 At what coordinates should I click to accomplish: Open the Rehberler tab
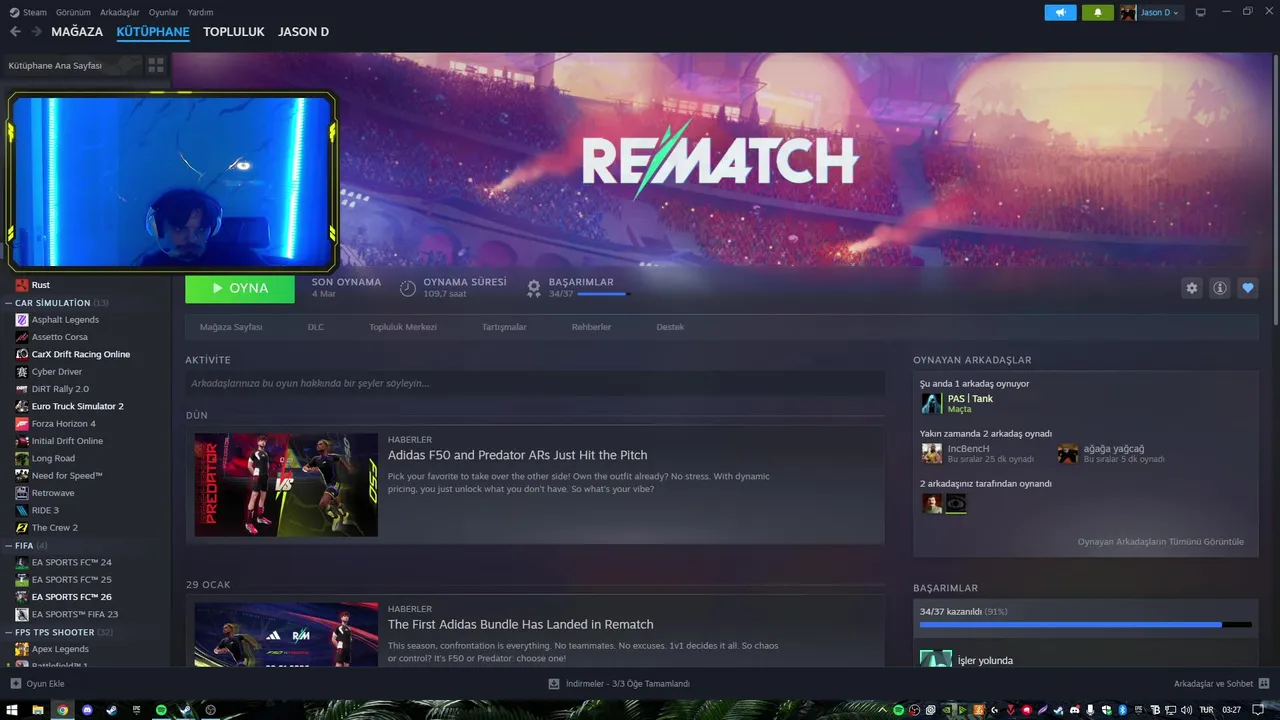point(591,327)
